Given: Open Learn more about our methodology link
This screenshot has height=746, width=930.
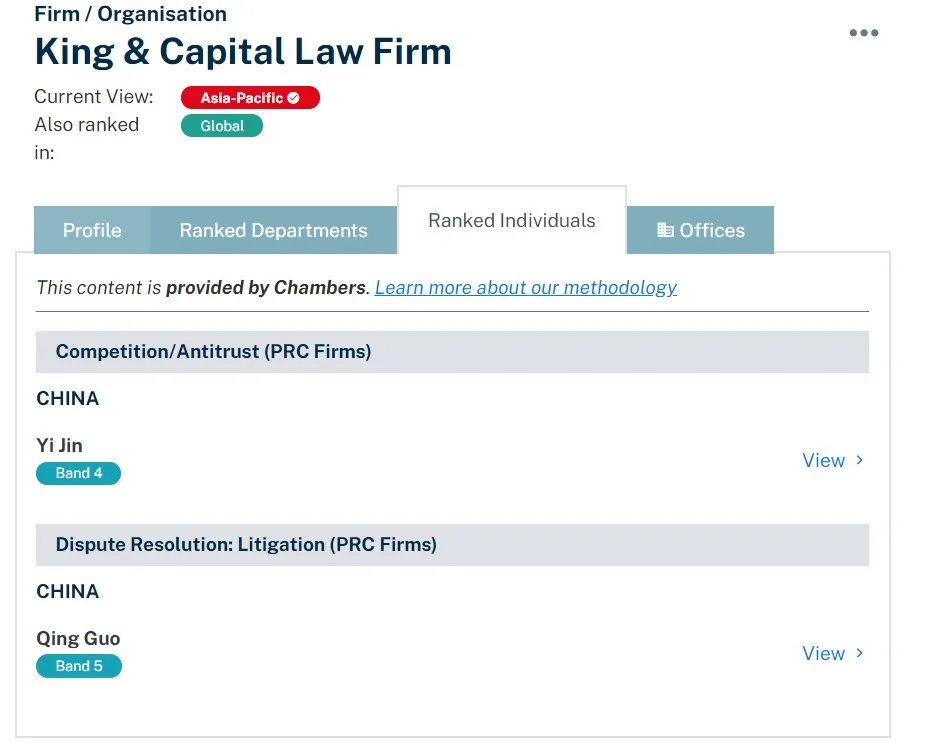Looking at the screenshot, I should [x=525, y=288].
